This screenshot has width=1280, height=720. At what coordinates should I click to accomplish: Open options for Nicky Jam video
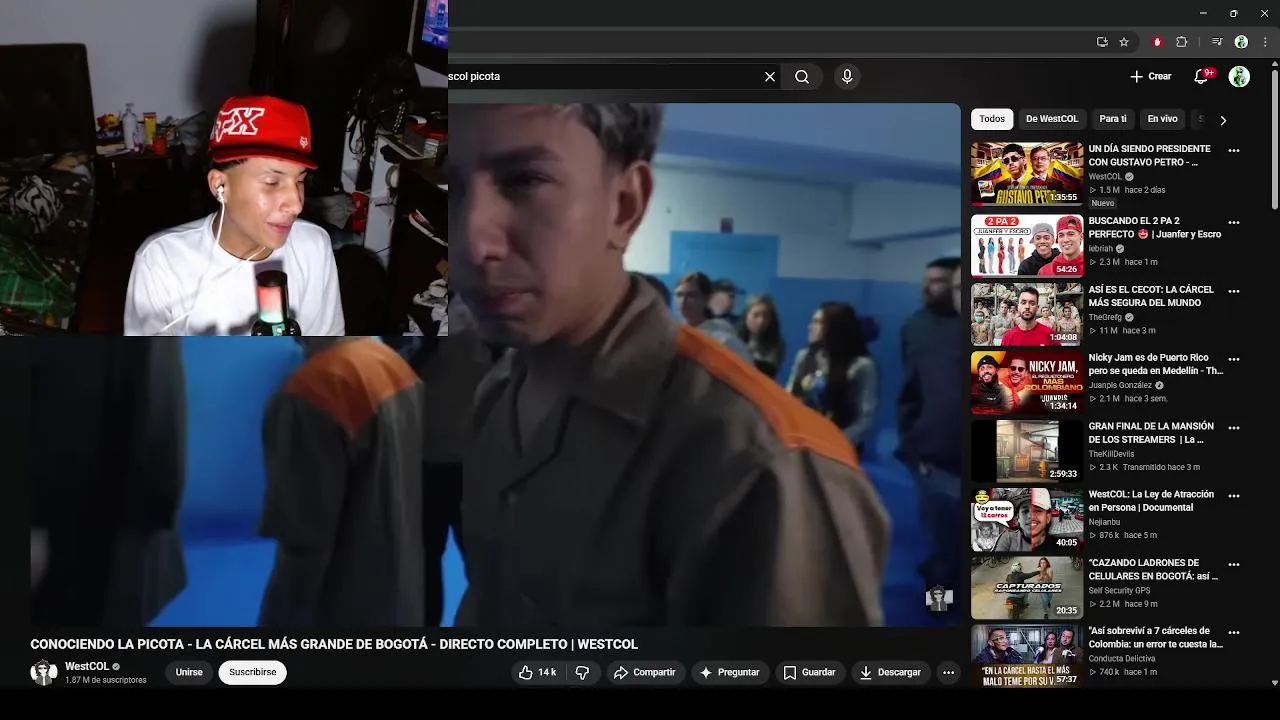click(1234, 359)
